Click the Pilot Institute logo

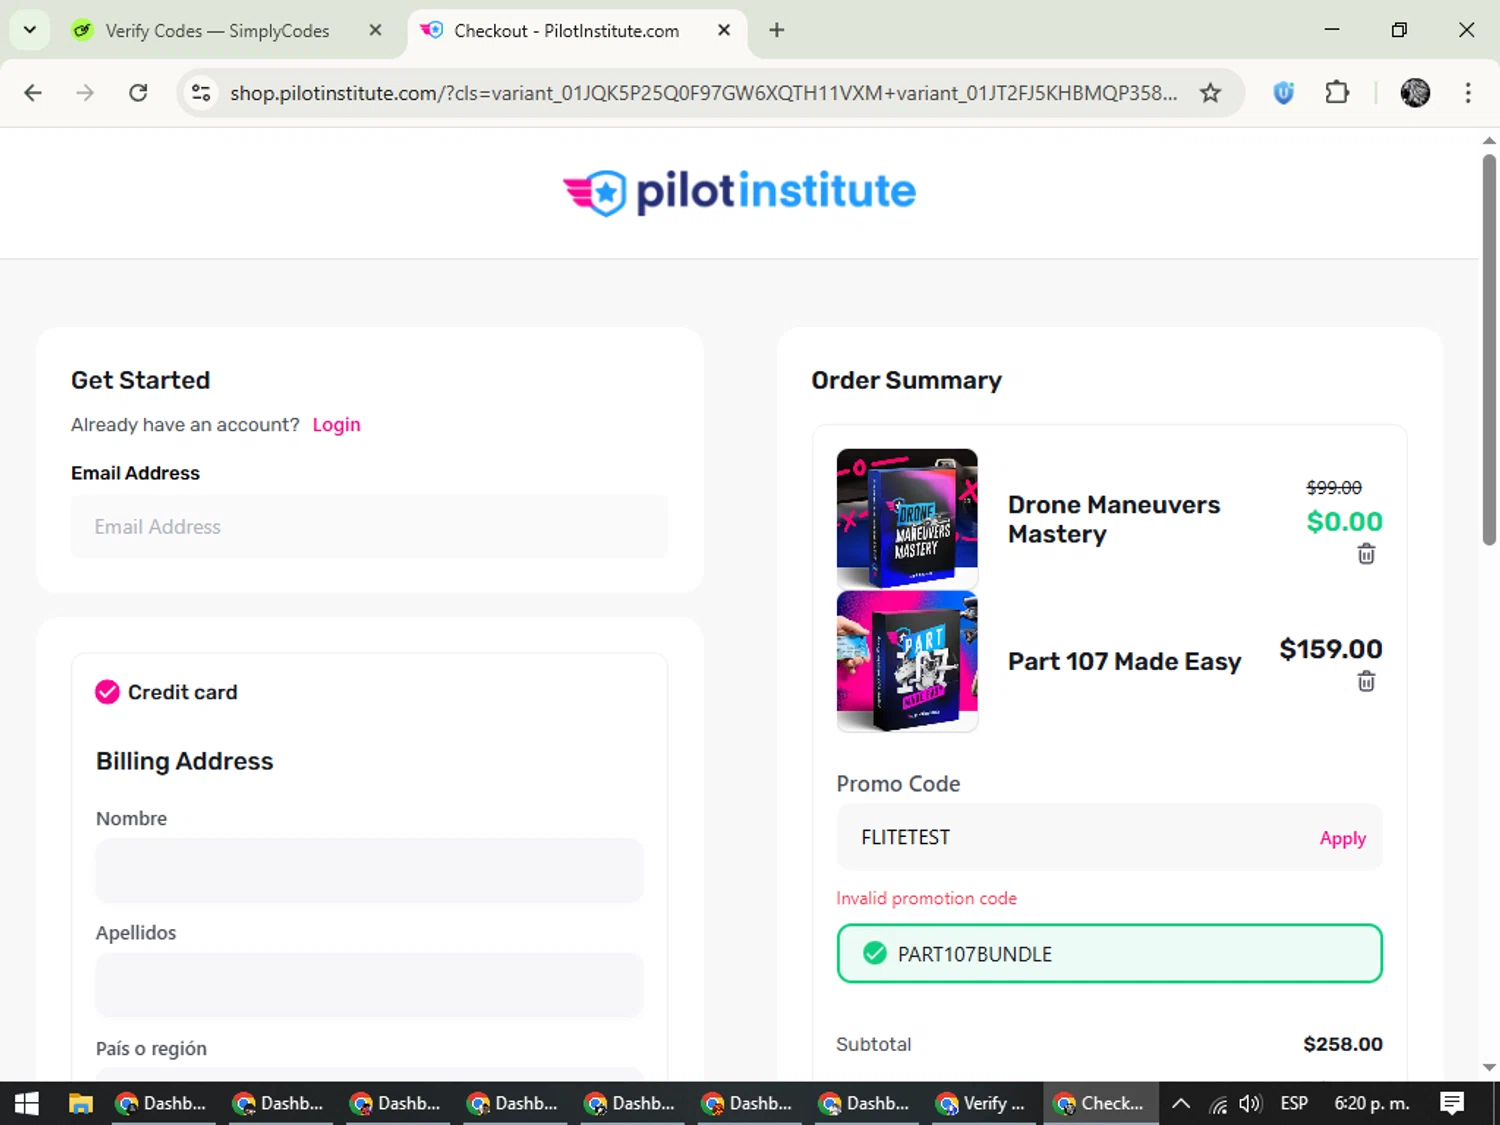[x=739, y=192]
